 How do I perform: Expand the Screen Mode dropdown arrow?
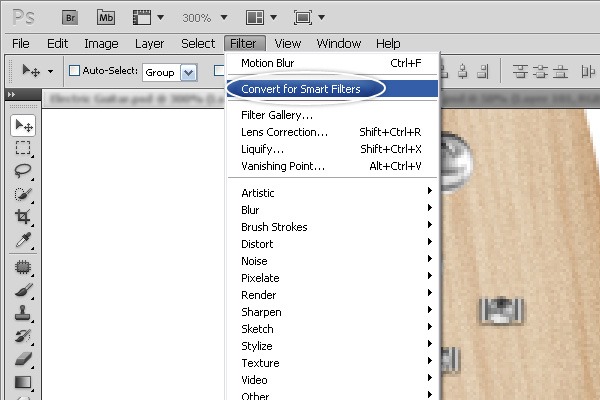322,17
